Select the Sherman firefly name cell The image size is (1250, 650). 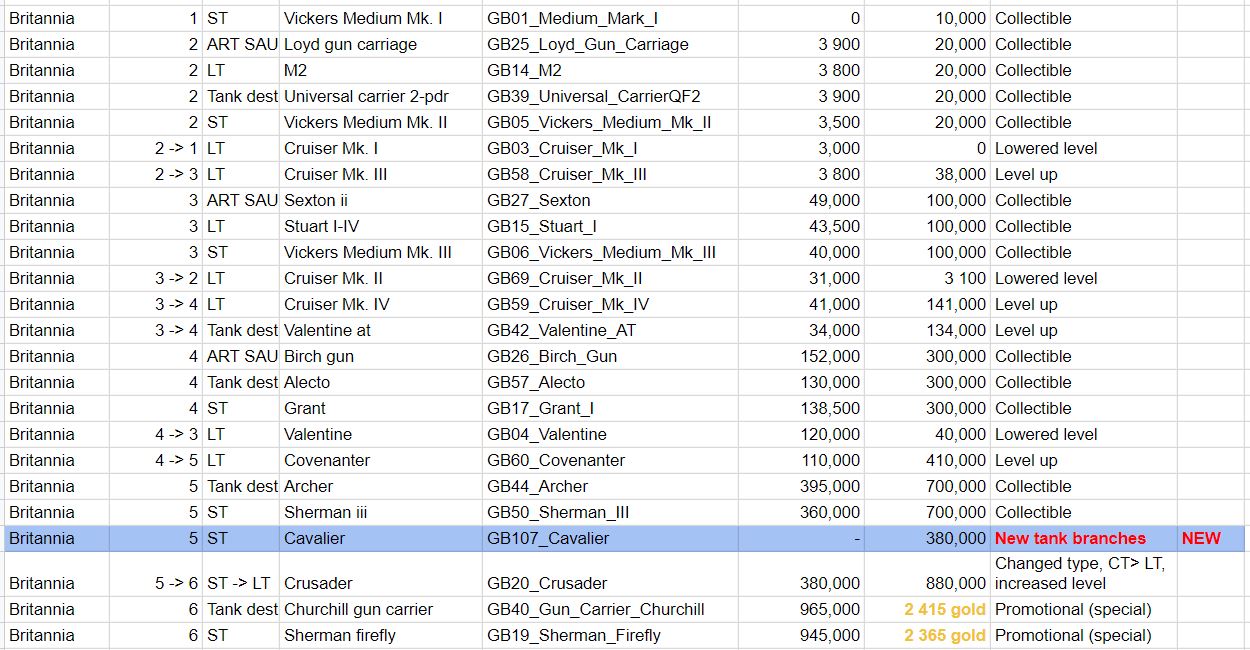click(x=380, y=635)
